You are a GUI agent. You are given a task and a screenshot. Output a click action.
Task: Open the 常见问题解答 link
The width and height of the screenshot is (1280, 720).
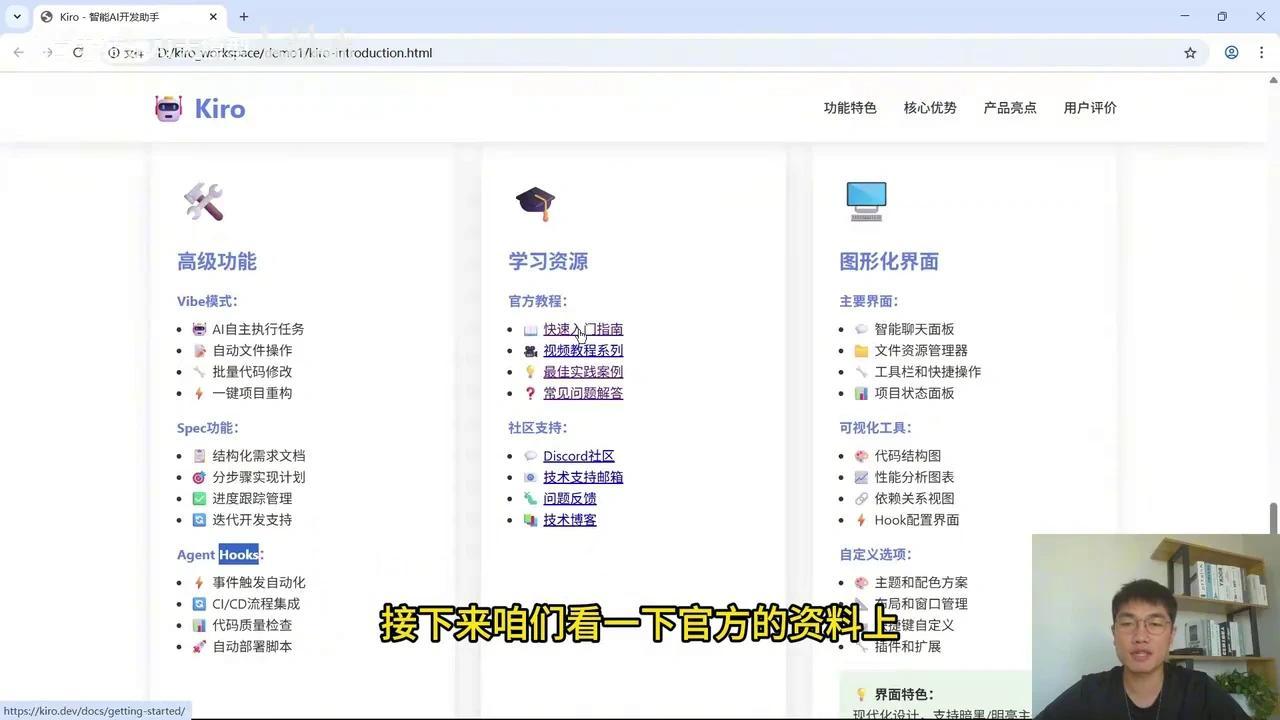click(583, 393)
